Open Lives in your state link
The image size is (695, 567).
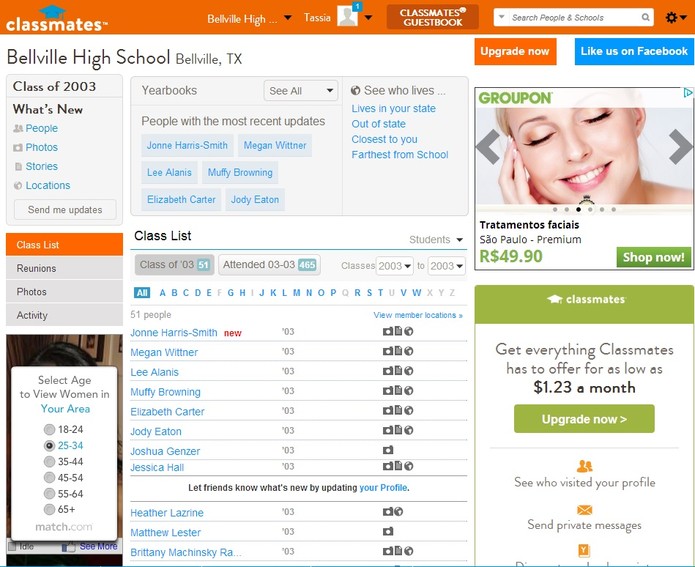tap(394, 109)
